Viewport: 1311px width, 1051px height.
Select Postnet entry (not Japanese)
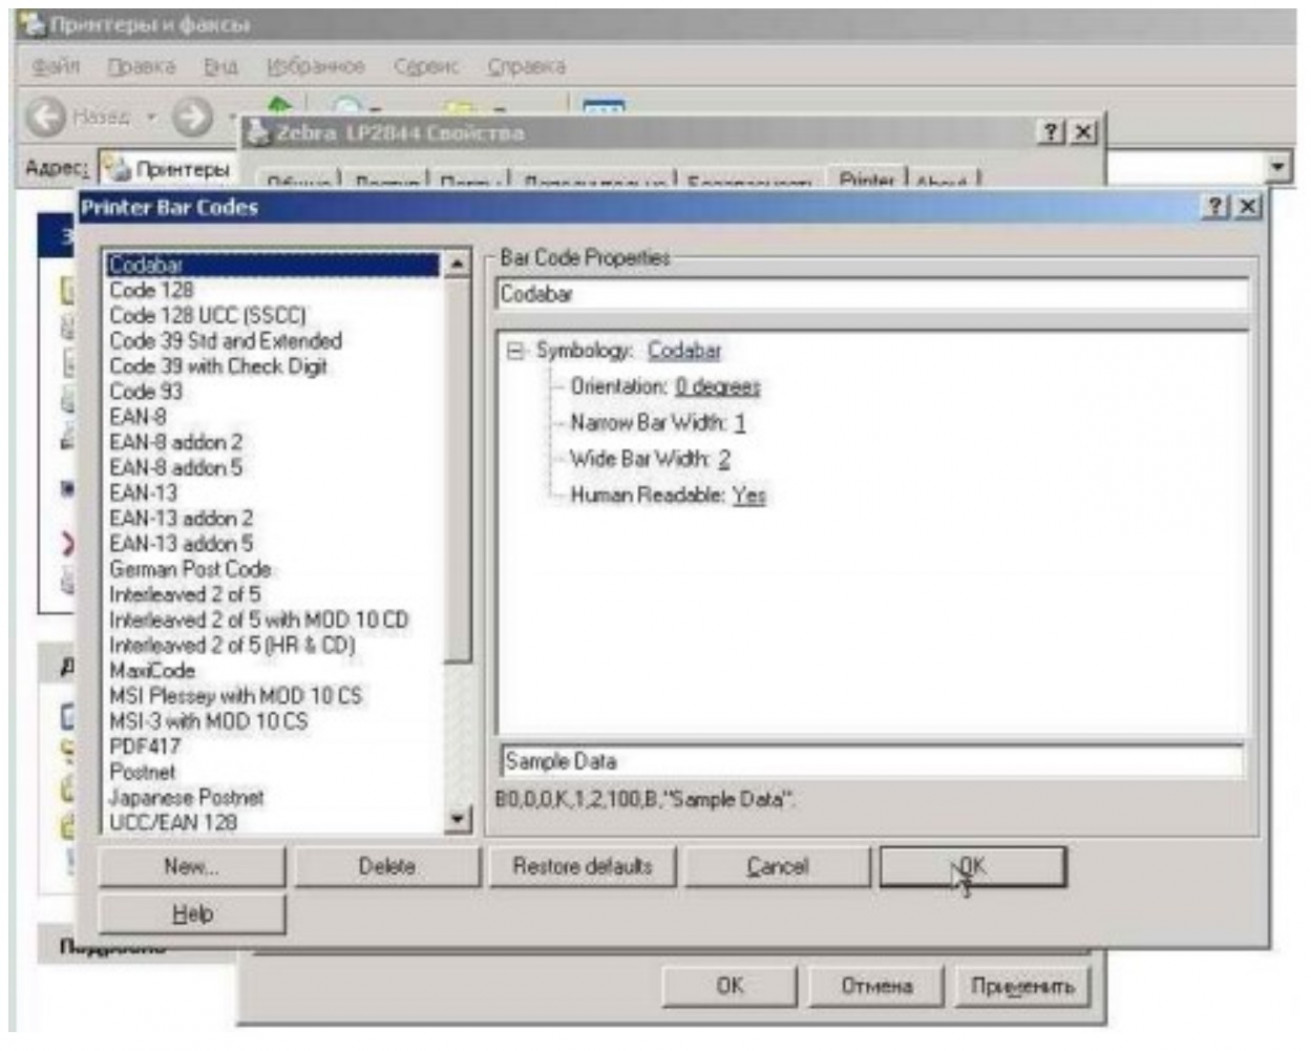point(142,772)
